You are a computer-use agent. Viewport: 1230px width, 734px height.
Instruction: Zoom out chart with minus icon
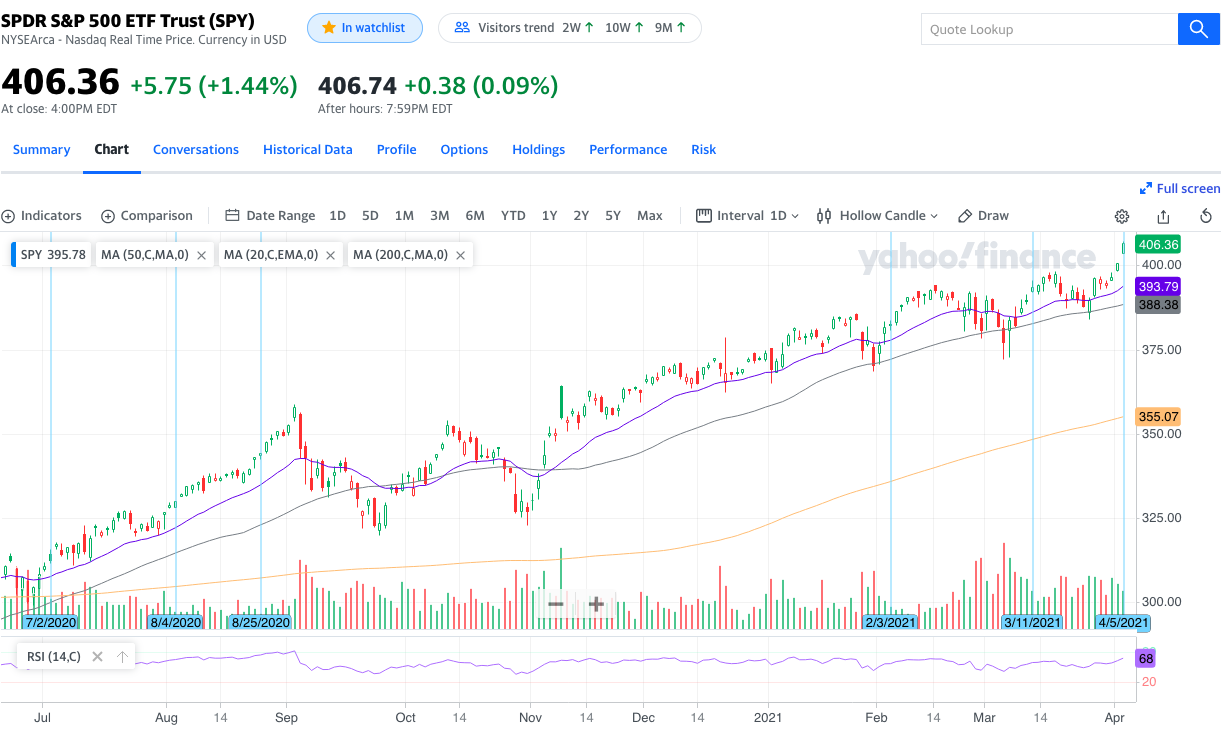556,604
